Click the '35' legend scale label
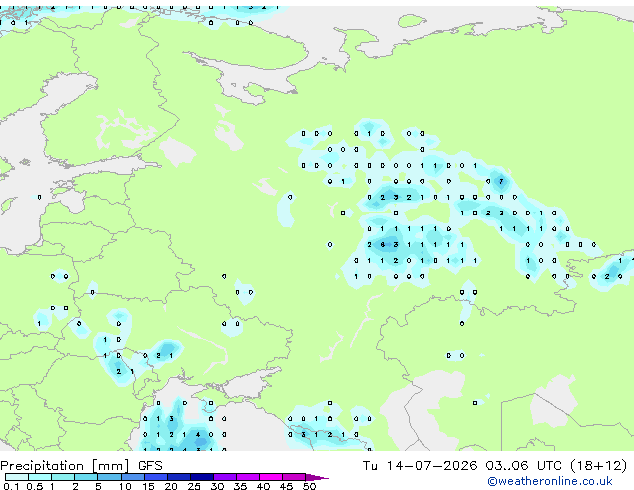The image size is (634, 490). click(x=240, y=486)
